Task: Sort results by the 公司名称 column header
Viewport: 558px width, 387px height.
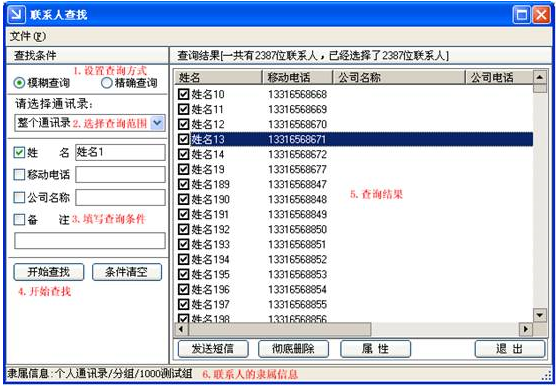Action: click(x=399, y=77)
